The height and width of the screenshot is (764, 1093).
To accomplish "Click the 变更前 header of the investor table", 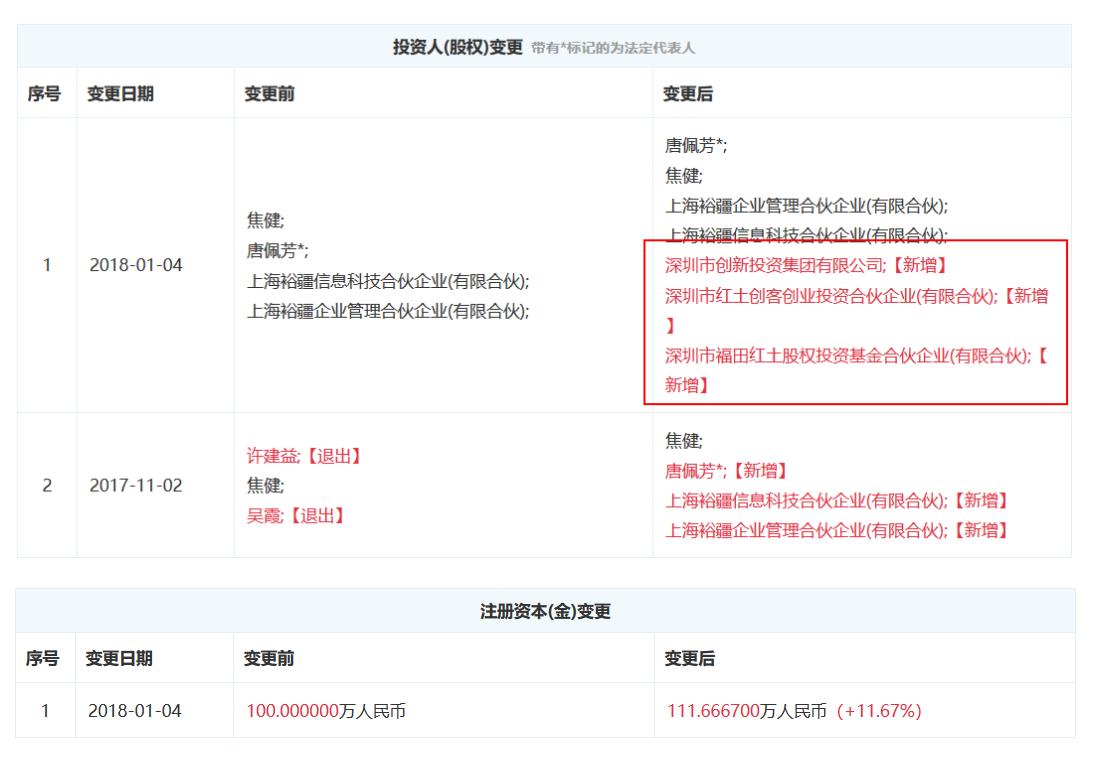I will (269, 93).
